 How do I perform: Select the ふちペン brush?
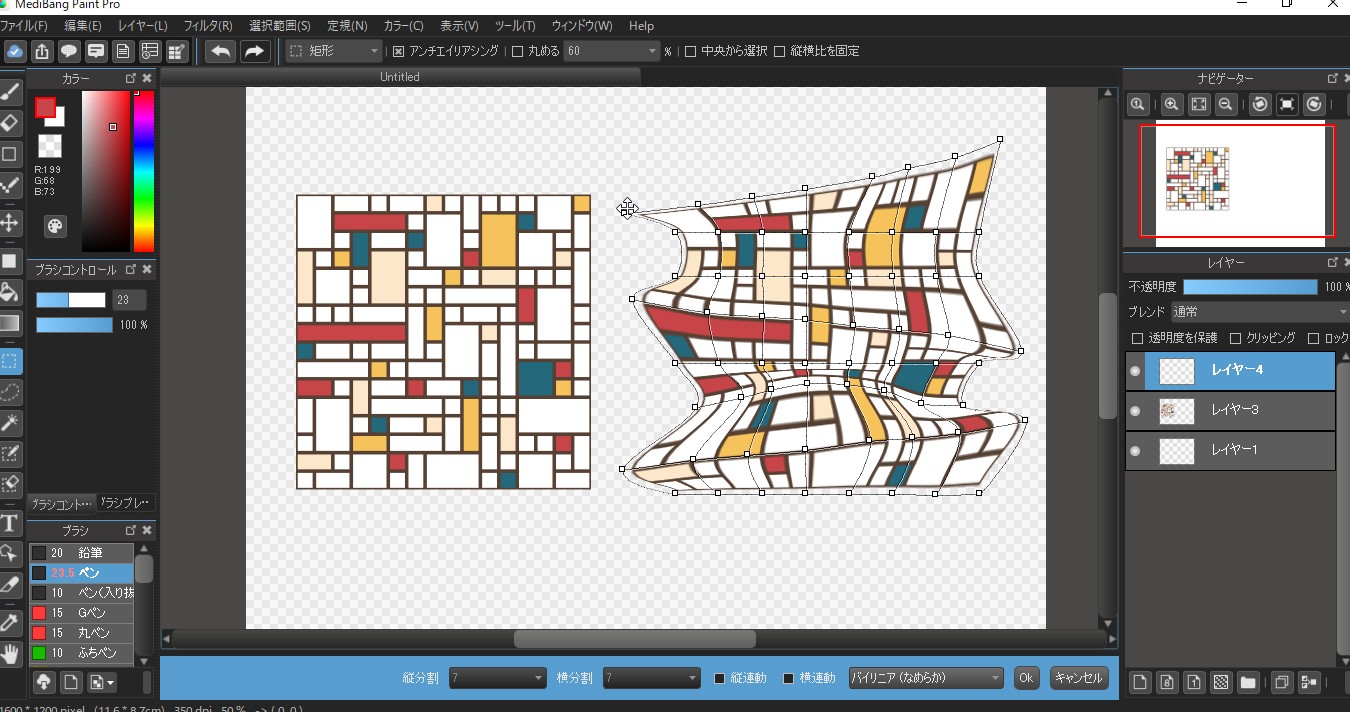coord(81,653)
